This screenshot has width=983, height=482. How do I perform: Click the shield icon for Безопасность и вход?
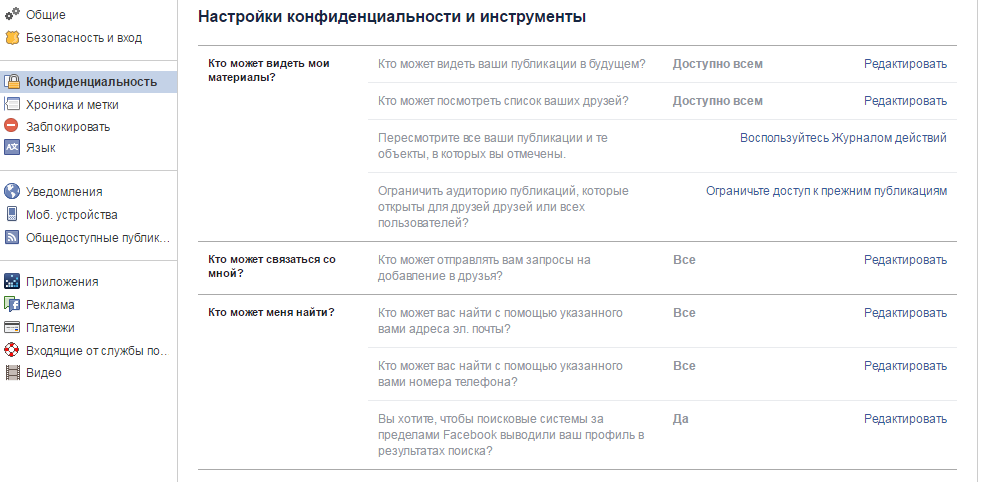(12, 38)
